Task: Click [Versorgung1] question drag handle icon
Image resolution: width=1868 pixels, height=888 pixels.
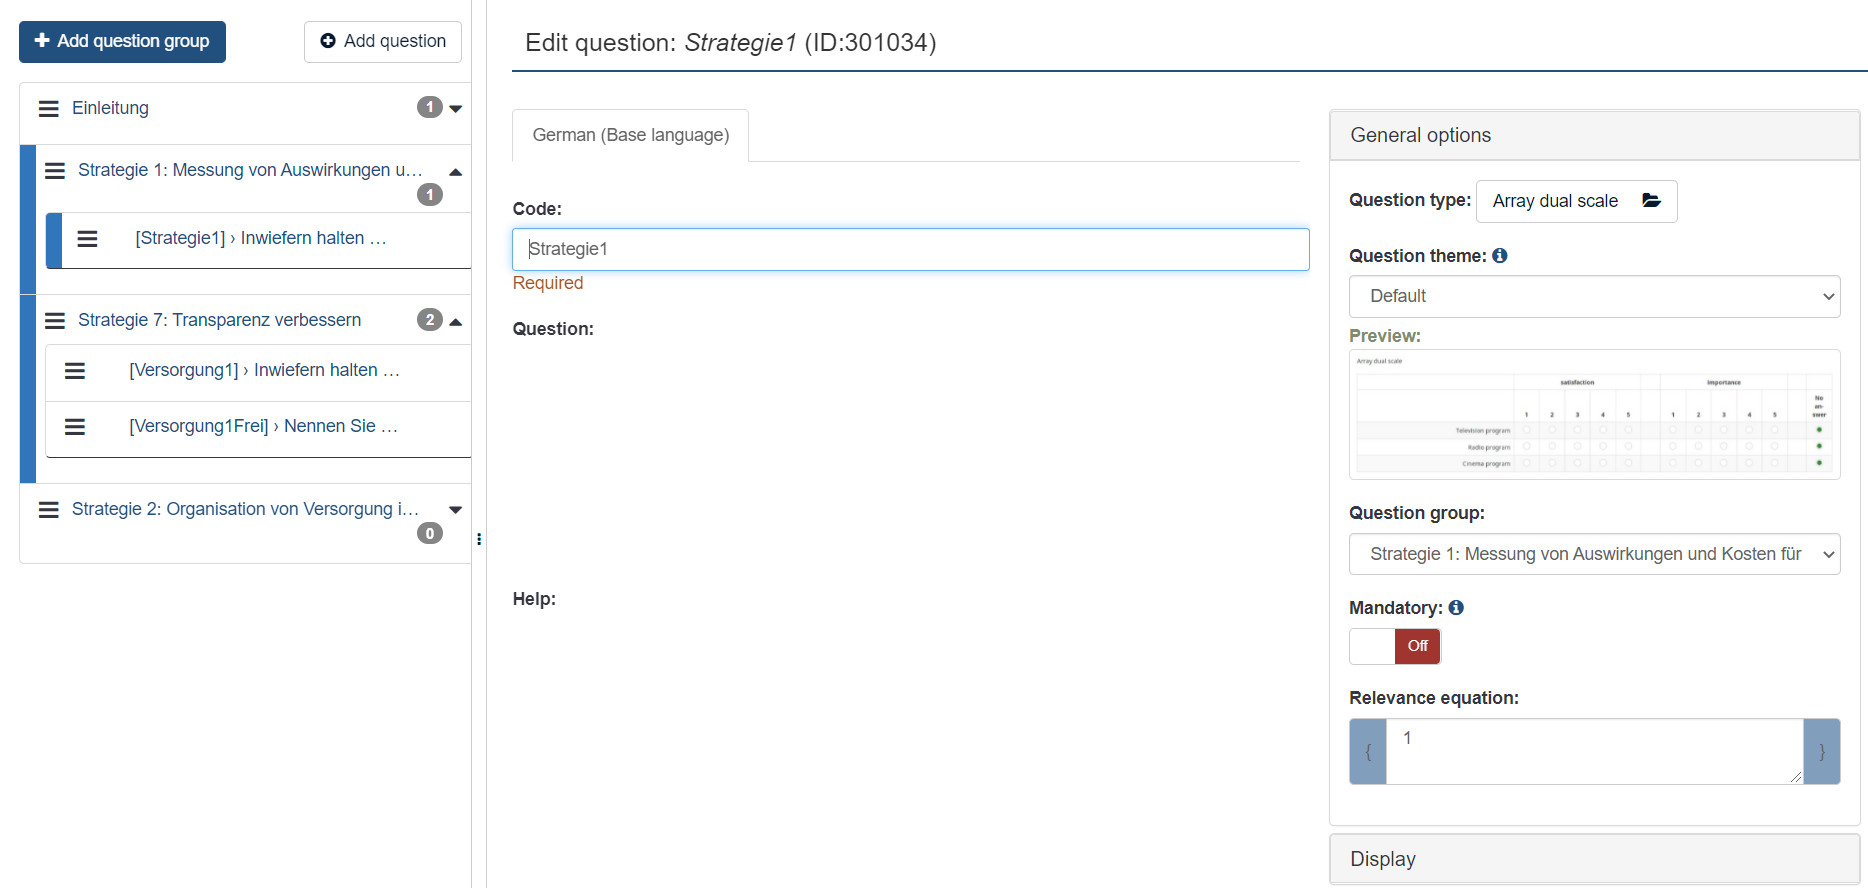Action: (x=75, y=371)
